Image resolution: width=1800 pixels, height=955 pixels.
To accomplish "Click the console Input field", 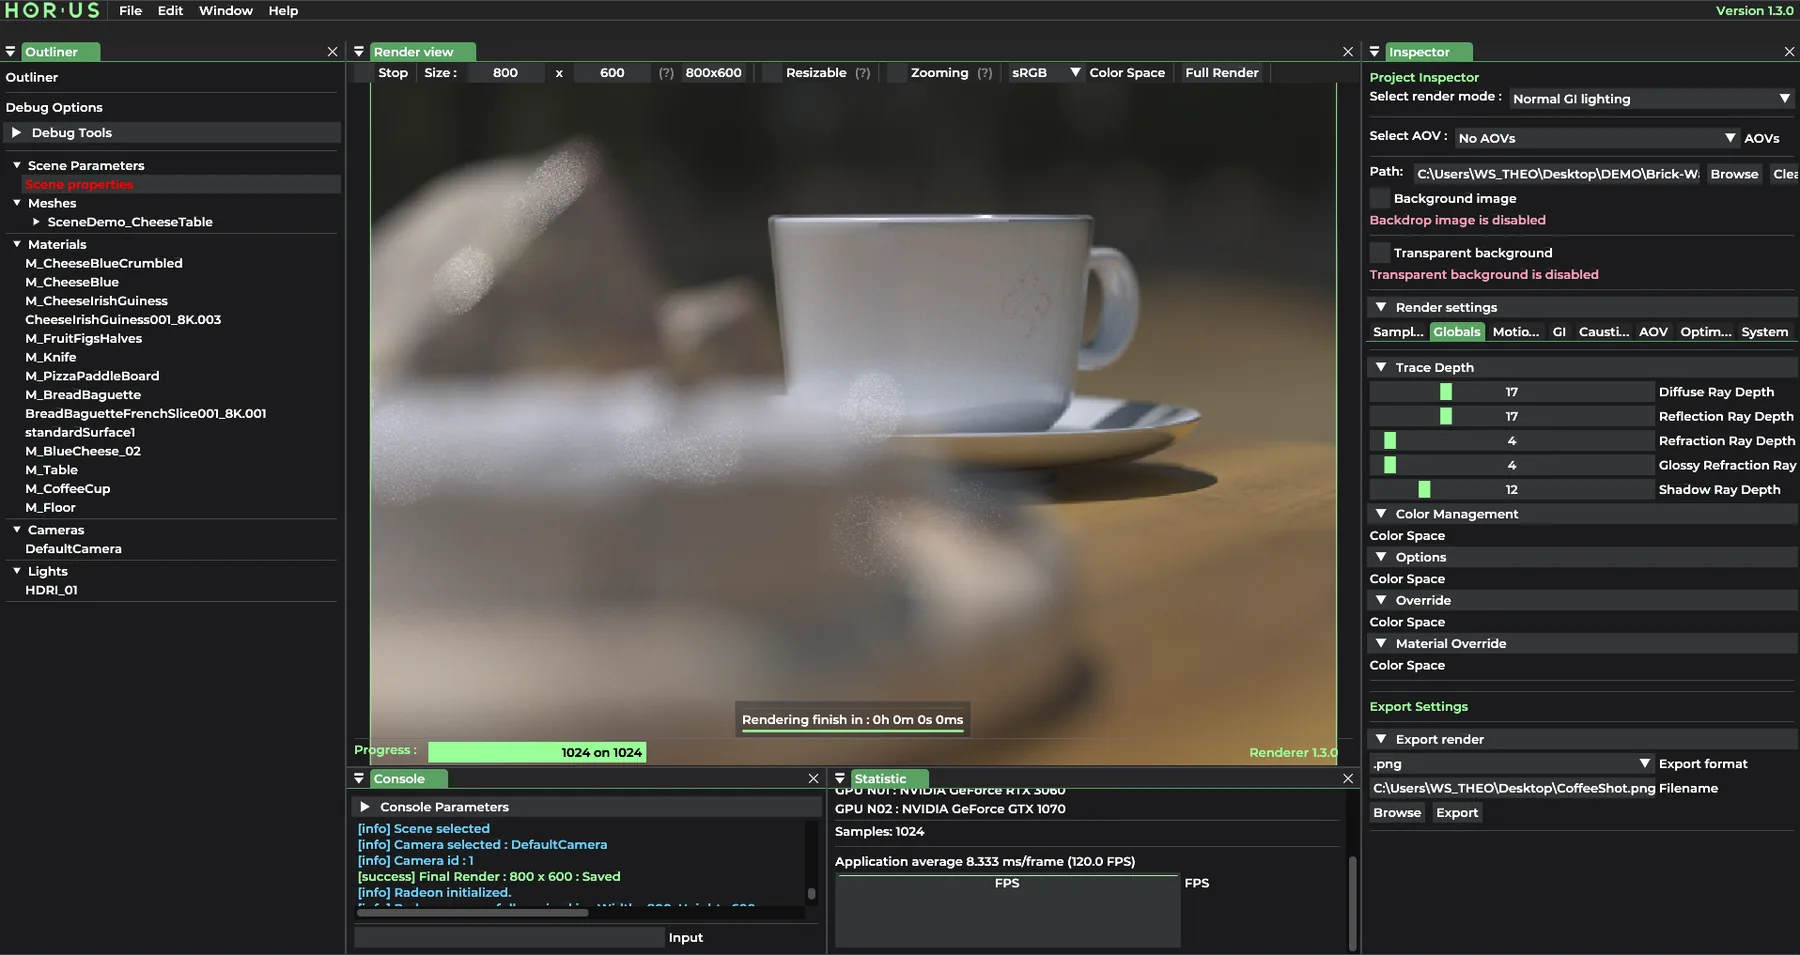I will pyautogui.click(x=509, y=937).
